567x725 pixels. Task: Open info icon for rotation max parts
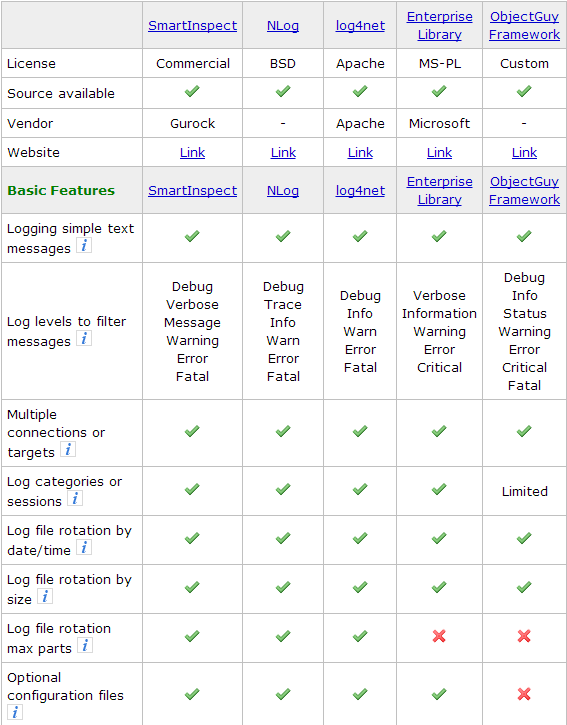coord(85,645)
